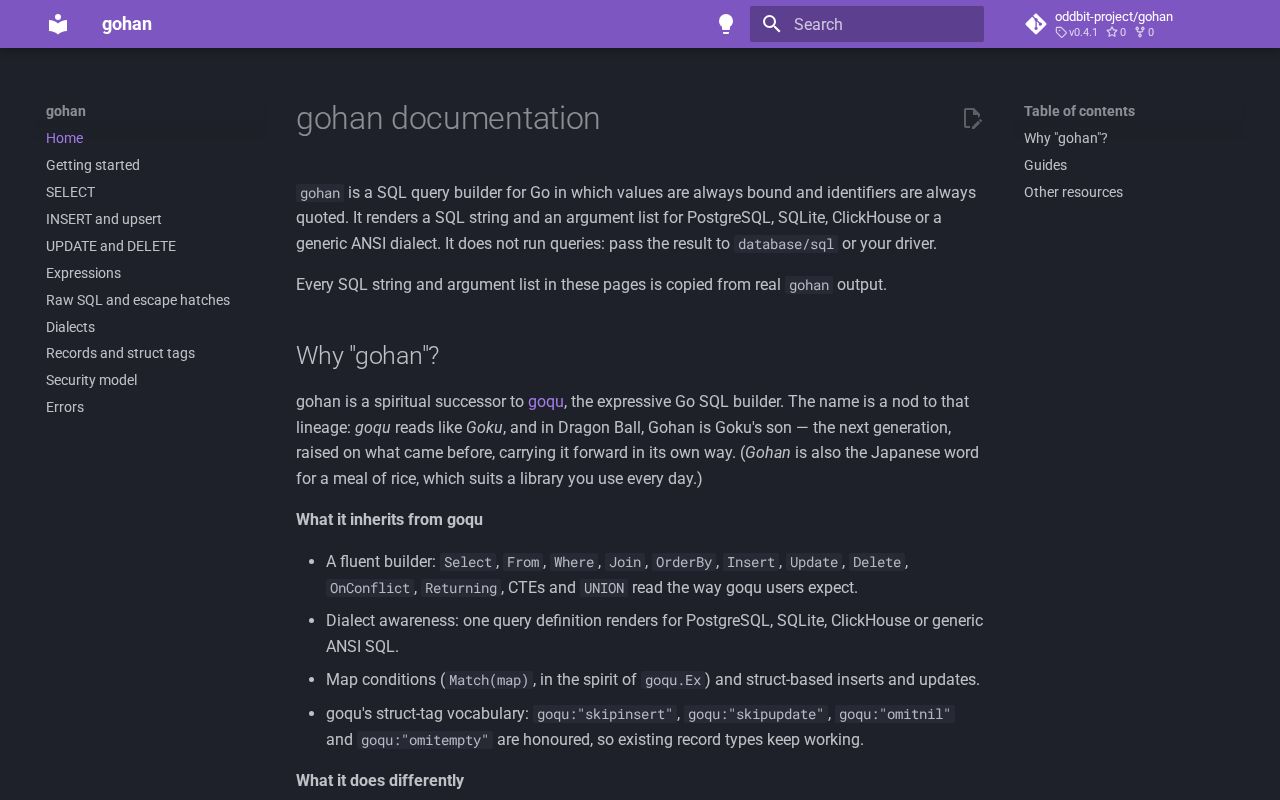Select Records and struct tags page
The width and height of the screenshot is (1280, 800).
(120, 353)
